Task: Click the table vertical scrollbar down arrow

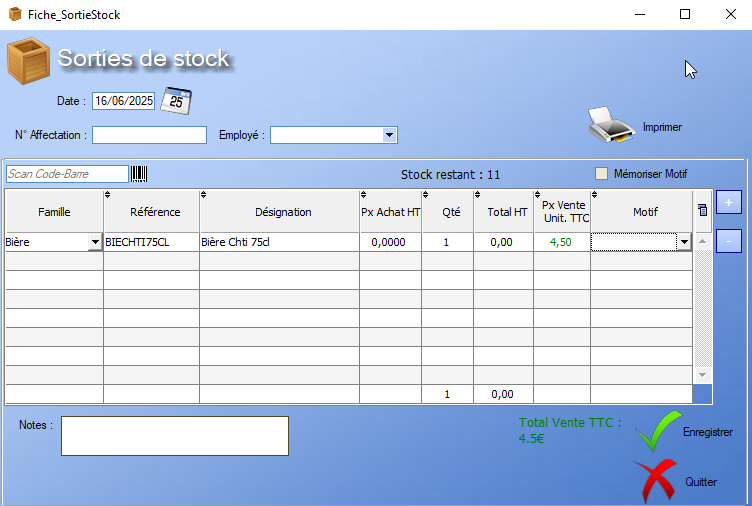Action: (x=702, y=375)
